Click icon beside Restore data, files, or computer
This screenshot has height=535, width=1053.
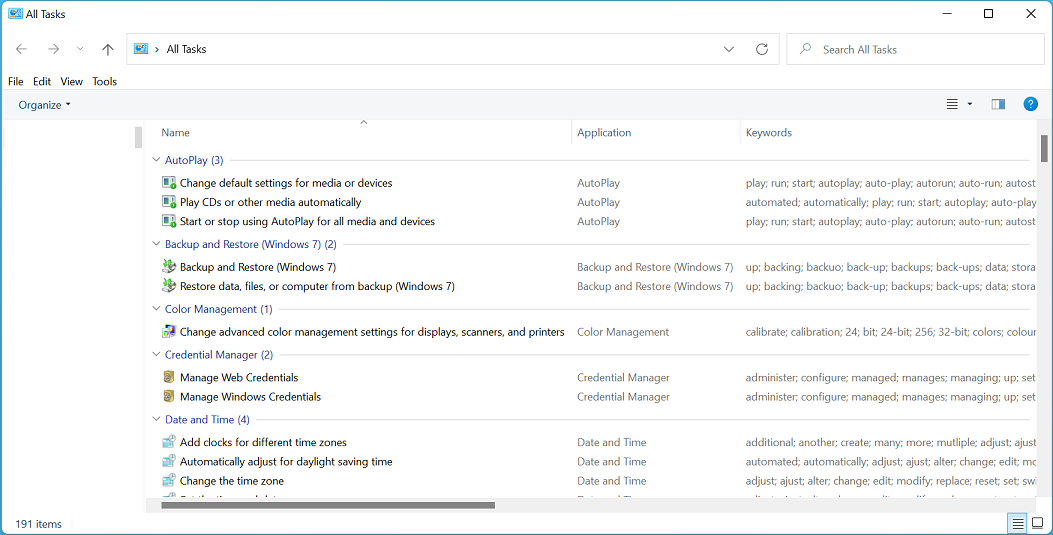(169, 286)
